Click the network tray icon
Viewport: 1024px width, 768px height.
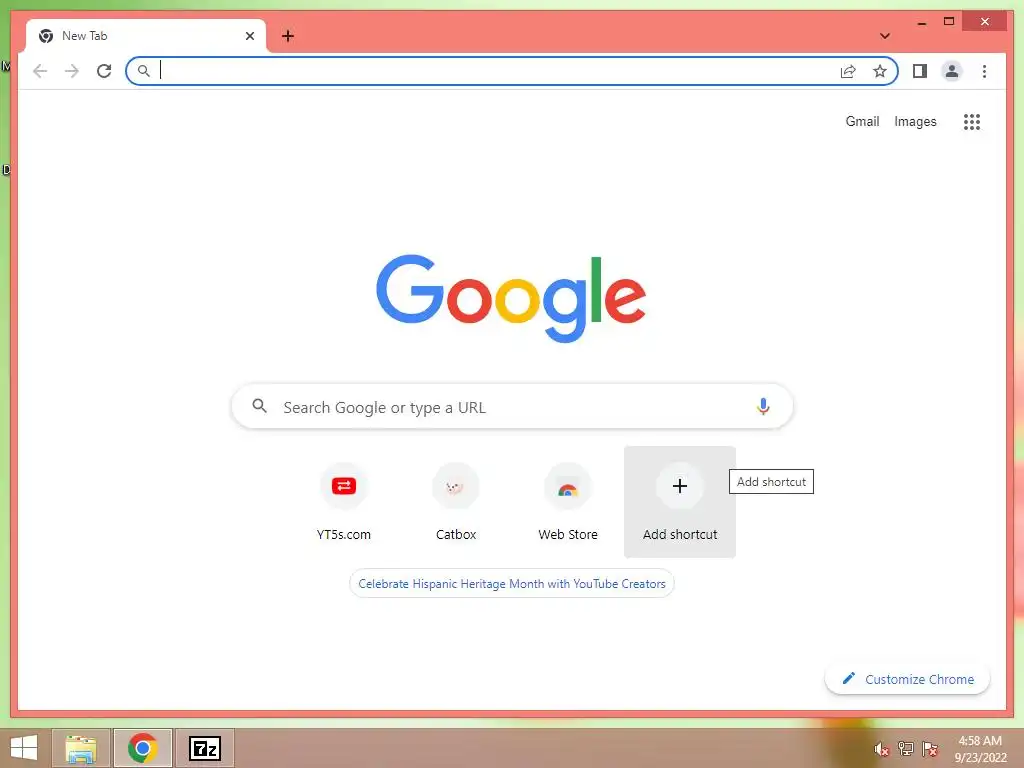pyautogui.click(x=906, y=749)
